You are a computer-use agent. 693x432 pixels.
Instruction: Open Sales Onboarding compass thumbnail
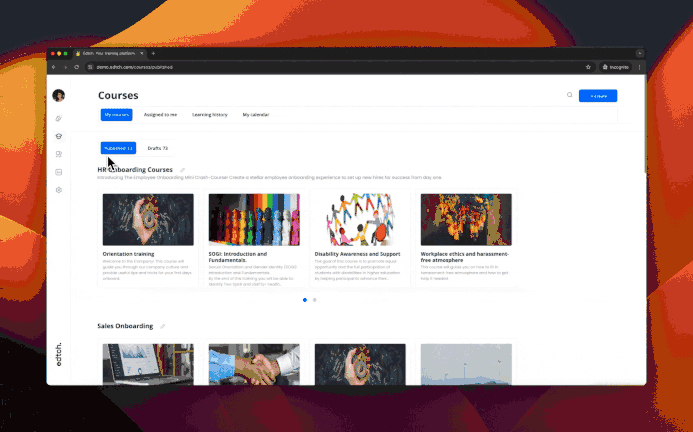point(360,364)
